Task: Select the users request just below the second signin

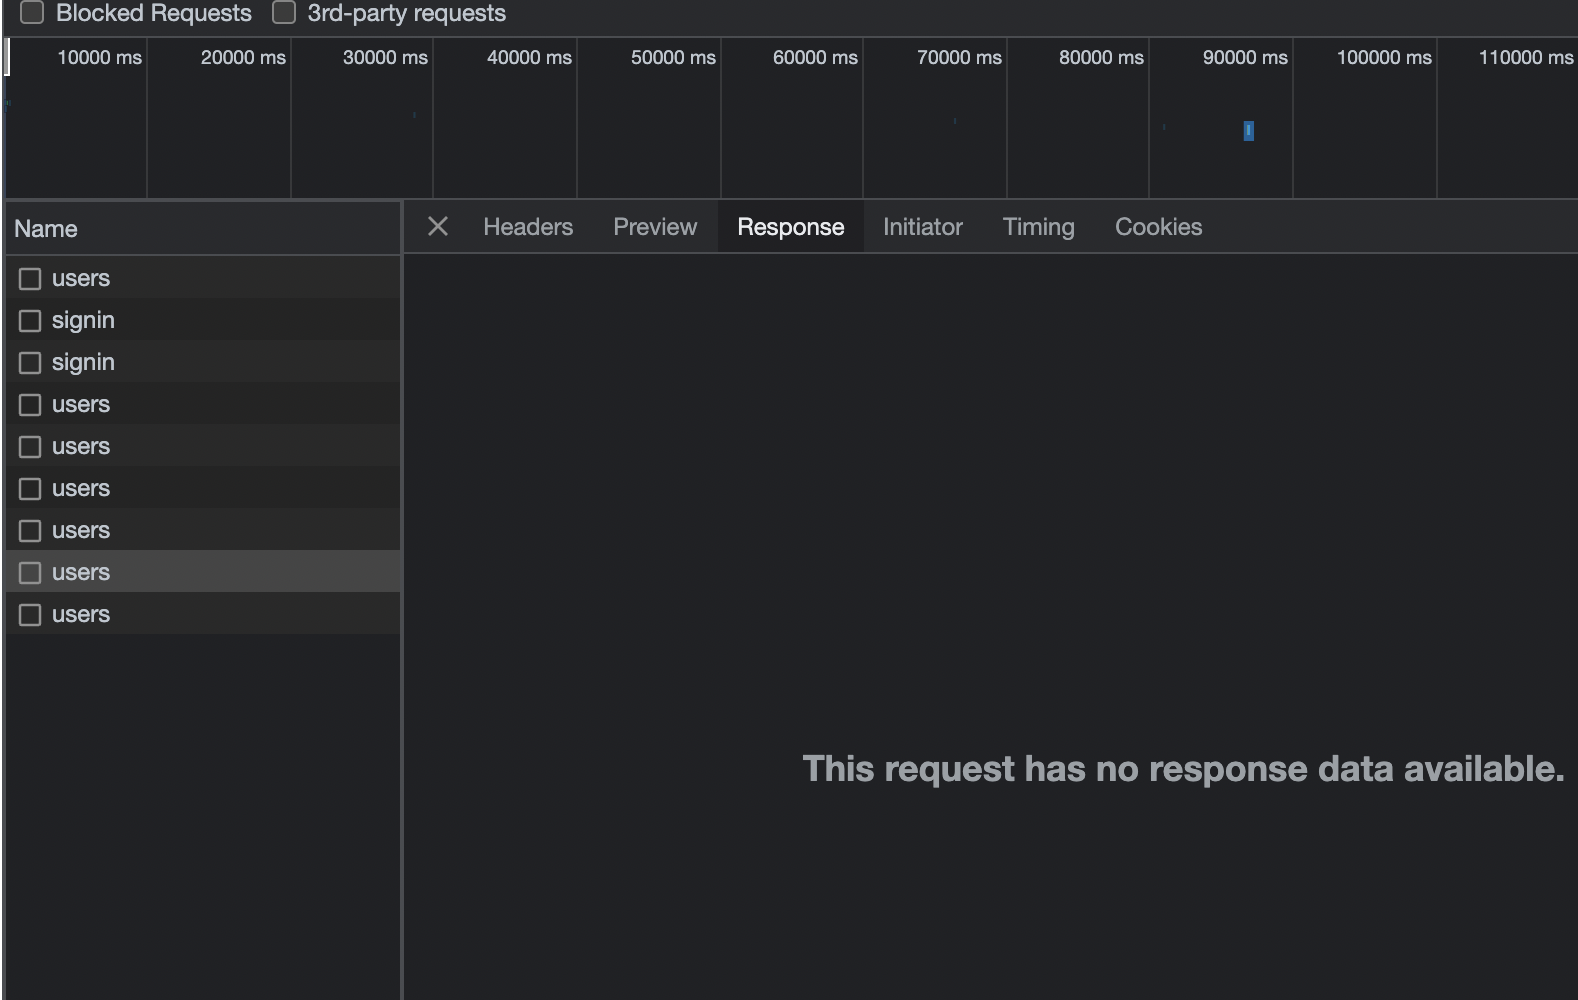Action: (203, 404)
